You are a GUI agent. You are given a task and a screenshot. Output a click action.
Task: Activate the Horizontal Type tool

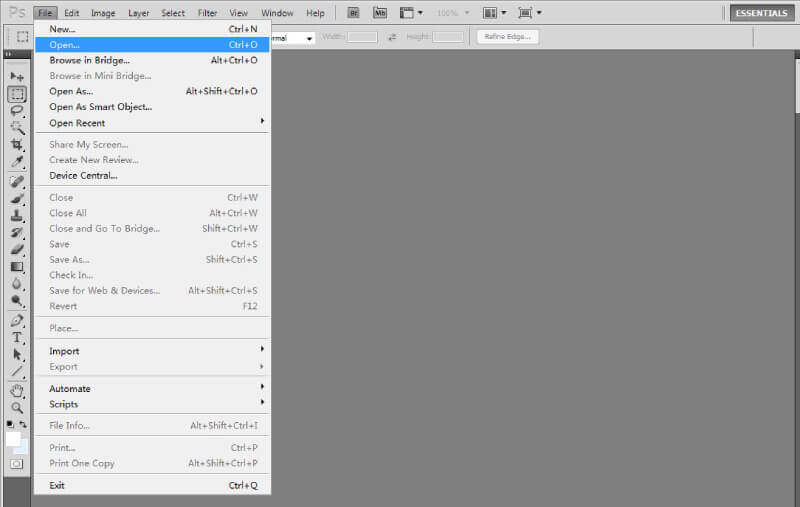click(17, 338)
